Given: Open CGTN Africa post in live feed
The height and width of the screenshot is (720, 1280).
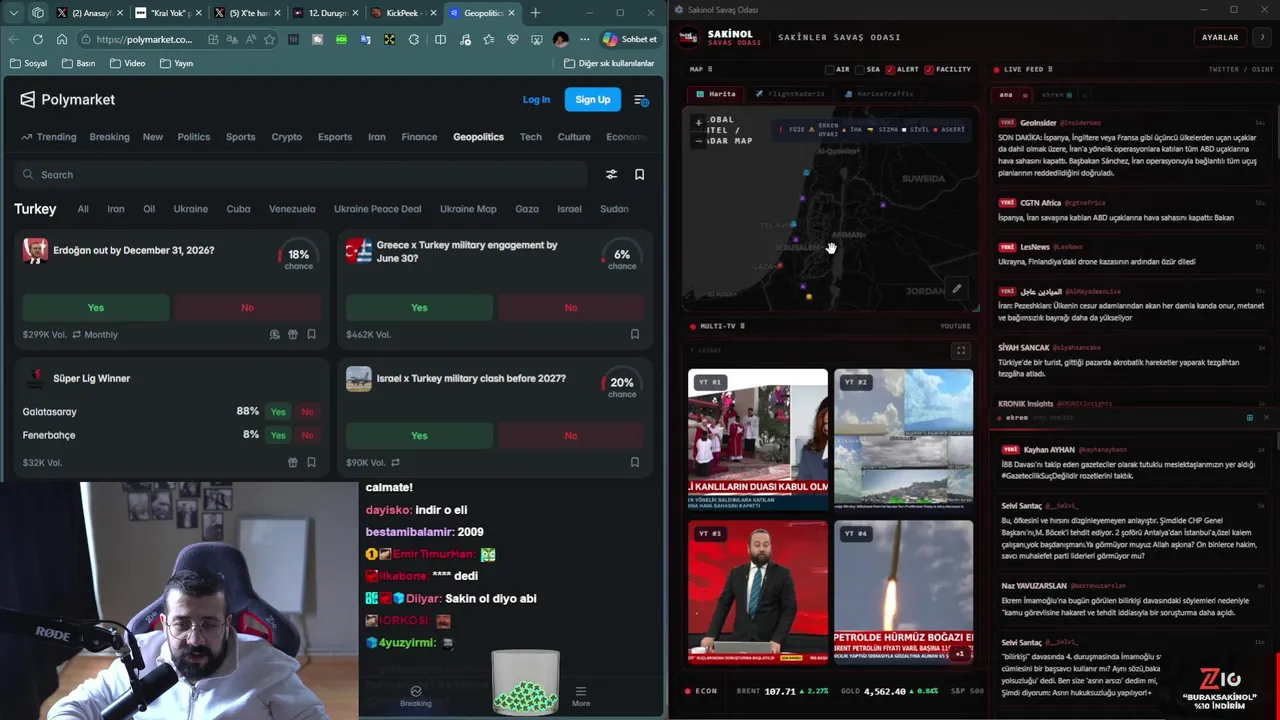Looking at the screenshot, I should coord(1131,209).
